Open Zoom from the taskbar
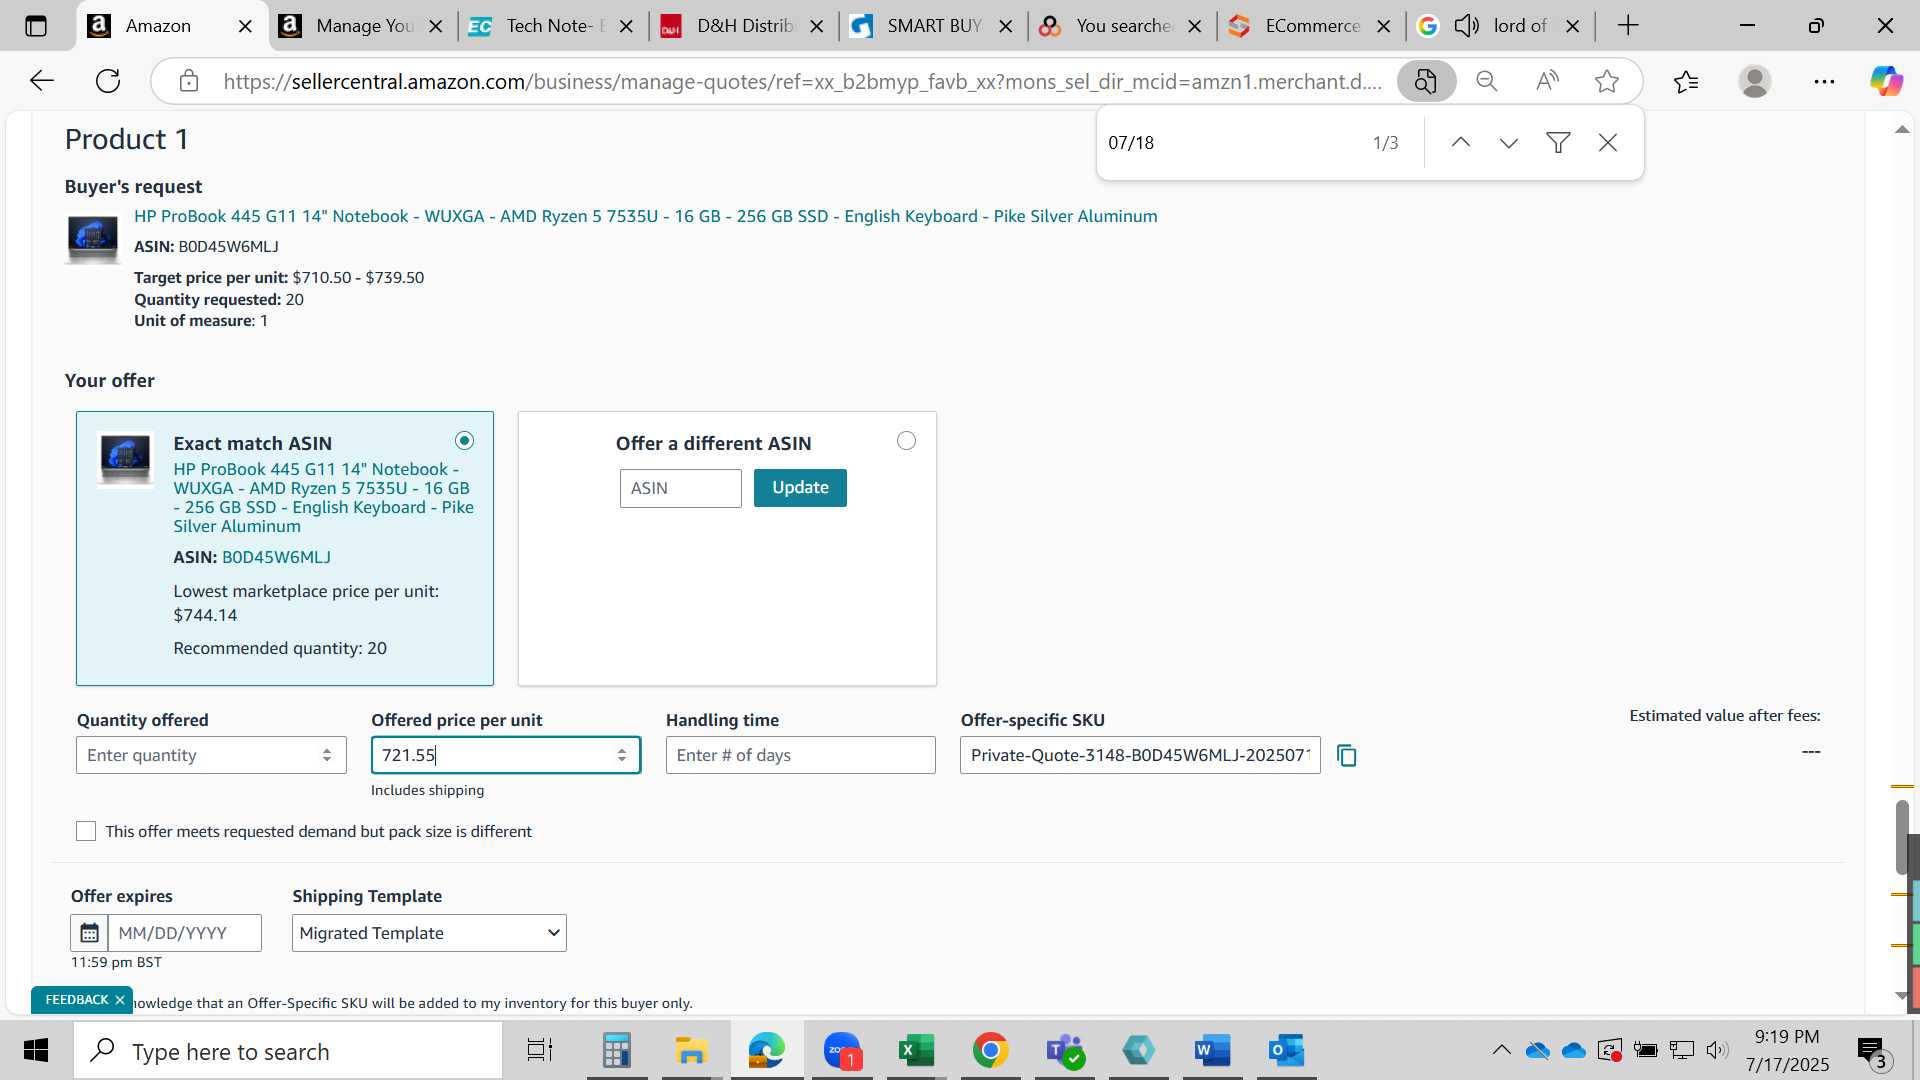The image size is (1920, 1080). [842, 1050]
